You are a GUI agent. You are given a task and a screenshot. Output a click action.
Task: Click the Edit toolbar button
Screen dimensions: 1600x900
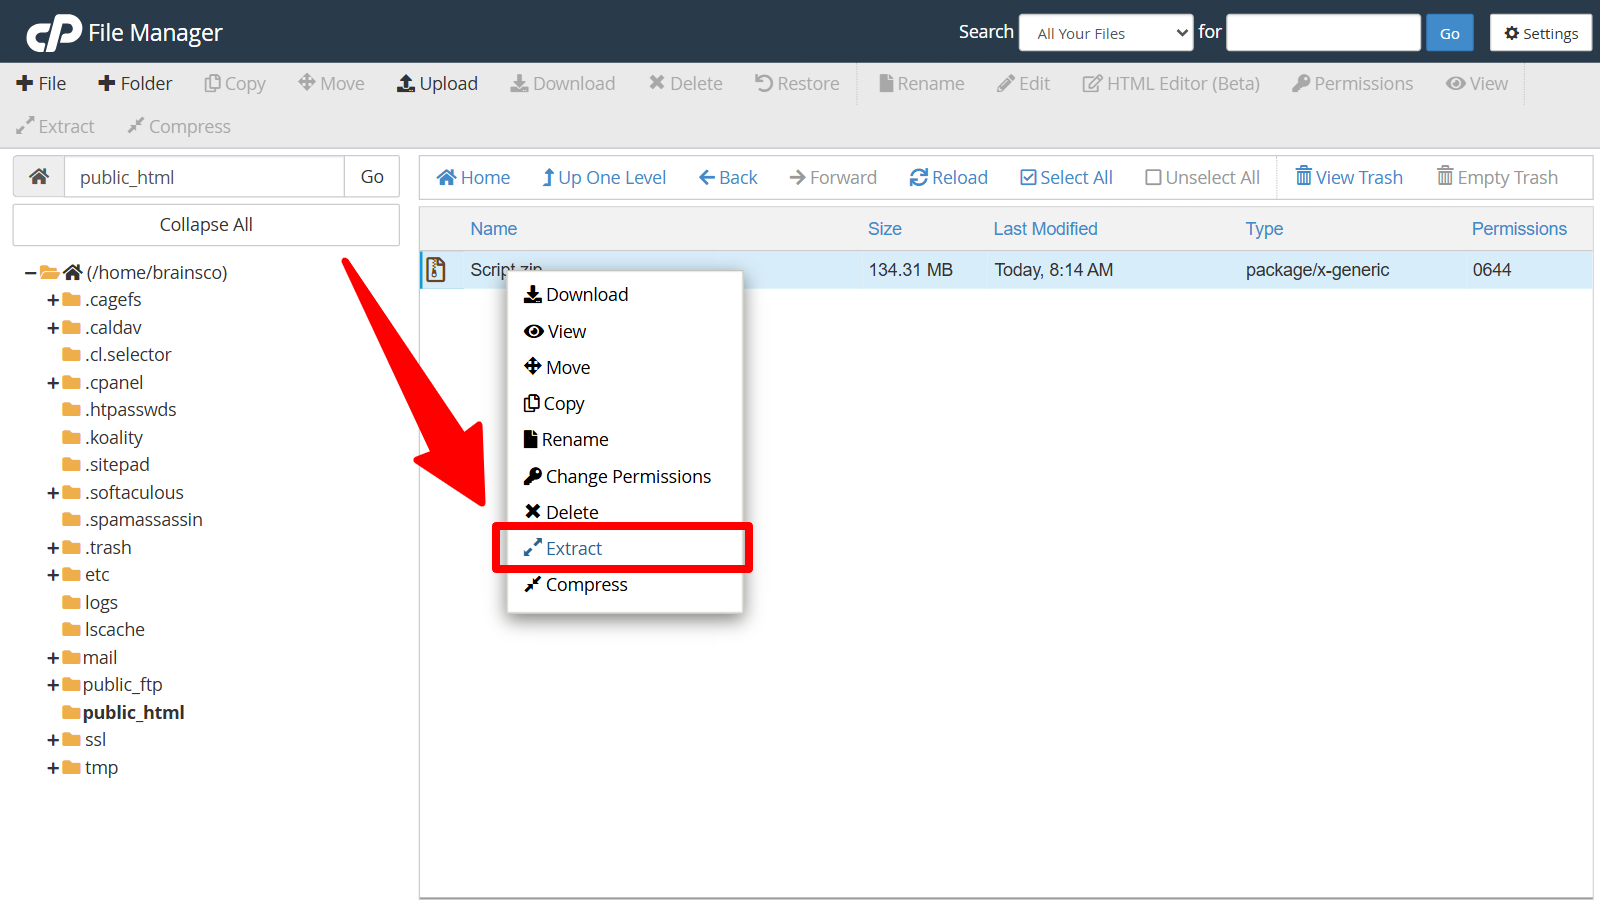[1023, 84]
